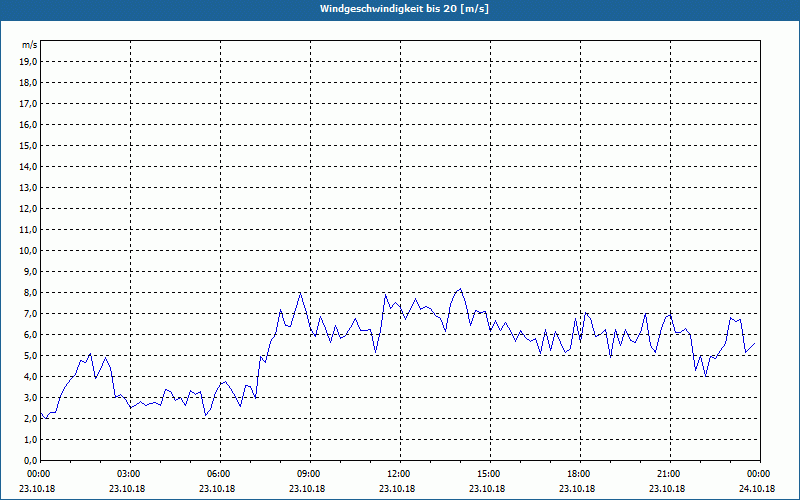Select the 4,0 y-axis value
This screenshot has width=800, height=500.
tap(30, 377)
